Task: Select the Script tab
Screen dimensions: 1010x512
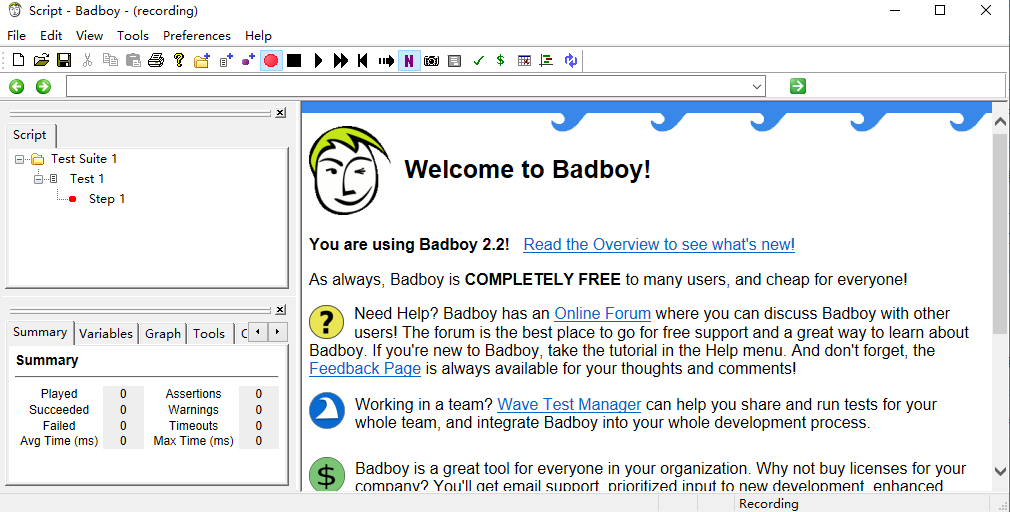Action: pyautogui.click(x=30, y=135)
